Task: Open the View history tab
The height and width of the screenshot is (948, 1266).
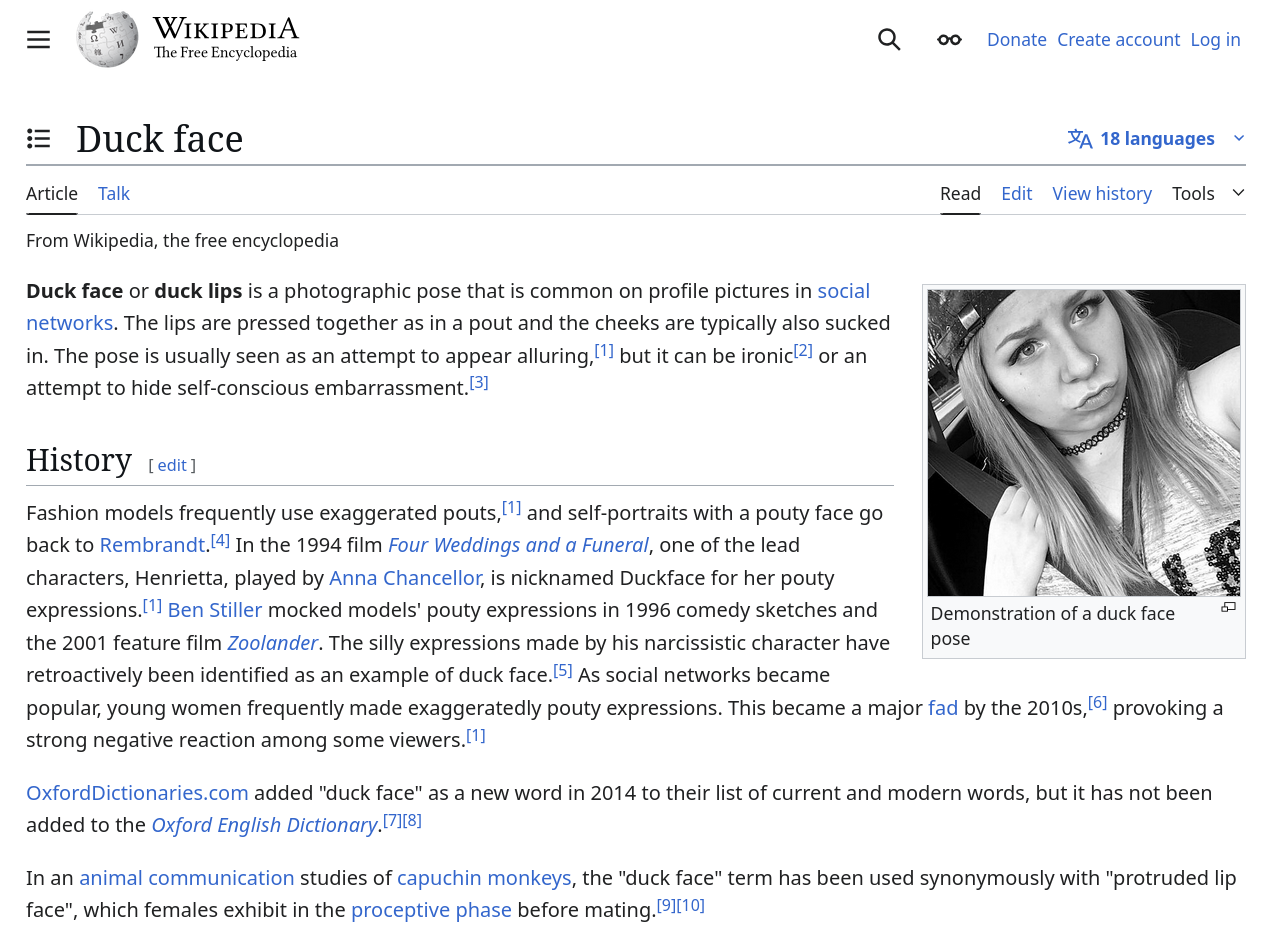Action: pyautogui.click(x=1102, y=193)
